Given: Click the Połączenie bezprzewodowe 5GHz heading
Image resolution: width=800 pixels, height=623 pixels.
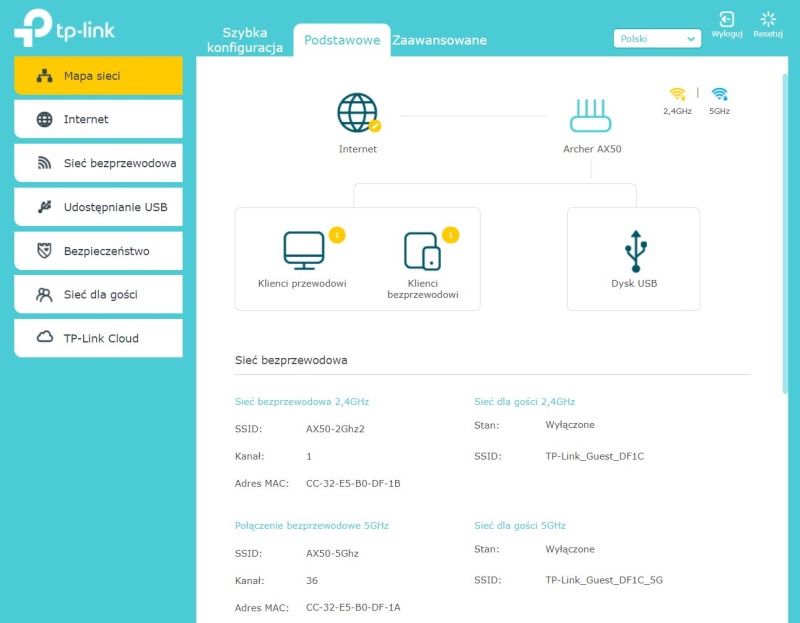Looking at the screenshot, I should [312, 526].
